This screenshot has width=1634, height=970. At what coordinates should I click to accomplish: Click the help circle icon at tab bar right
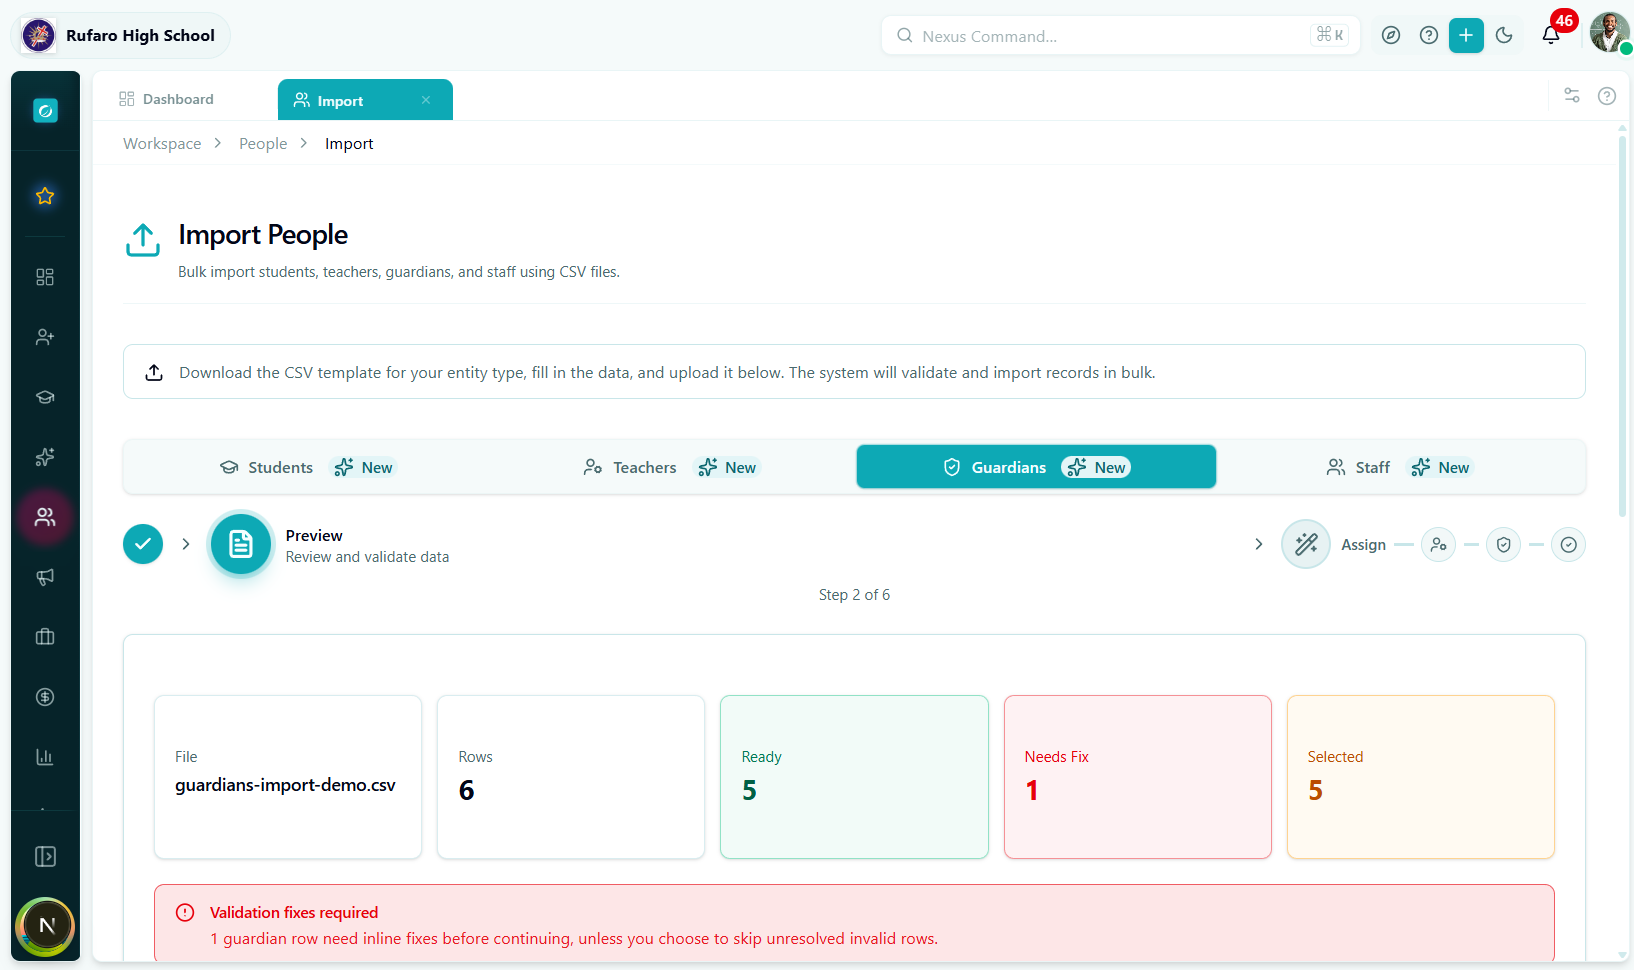1607,96
